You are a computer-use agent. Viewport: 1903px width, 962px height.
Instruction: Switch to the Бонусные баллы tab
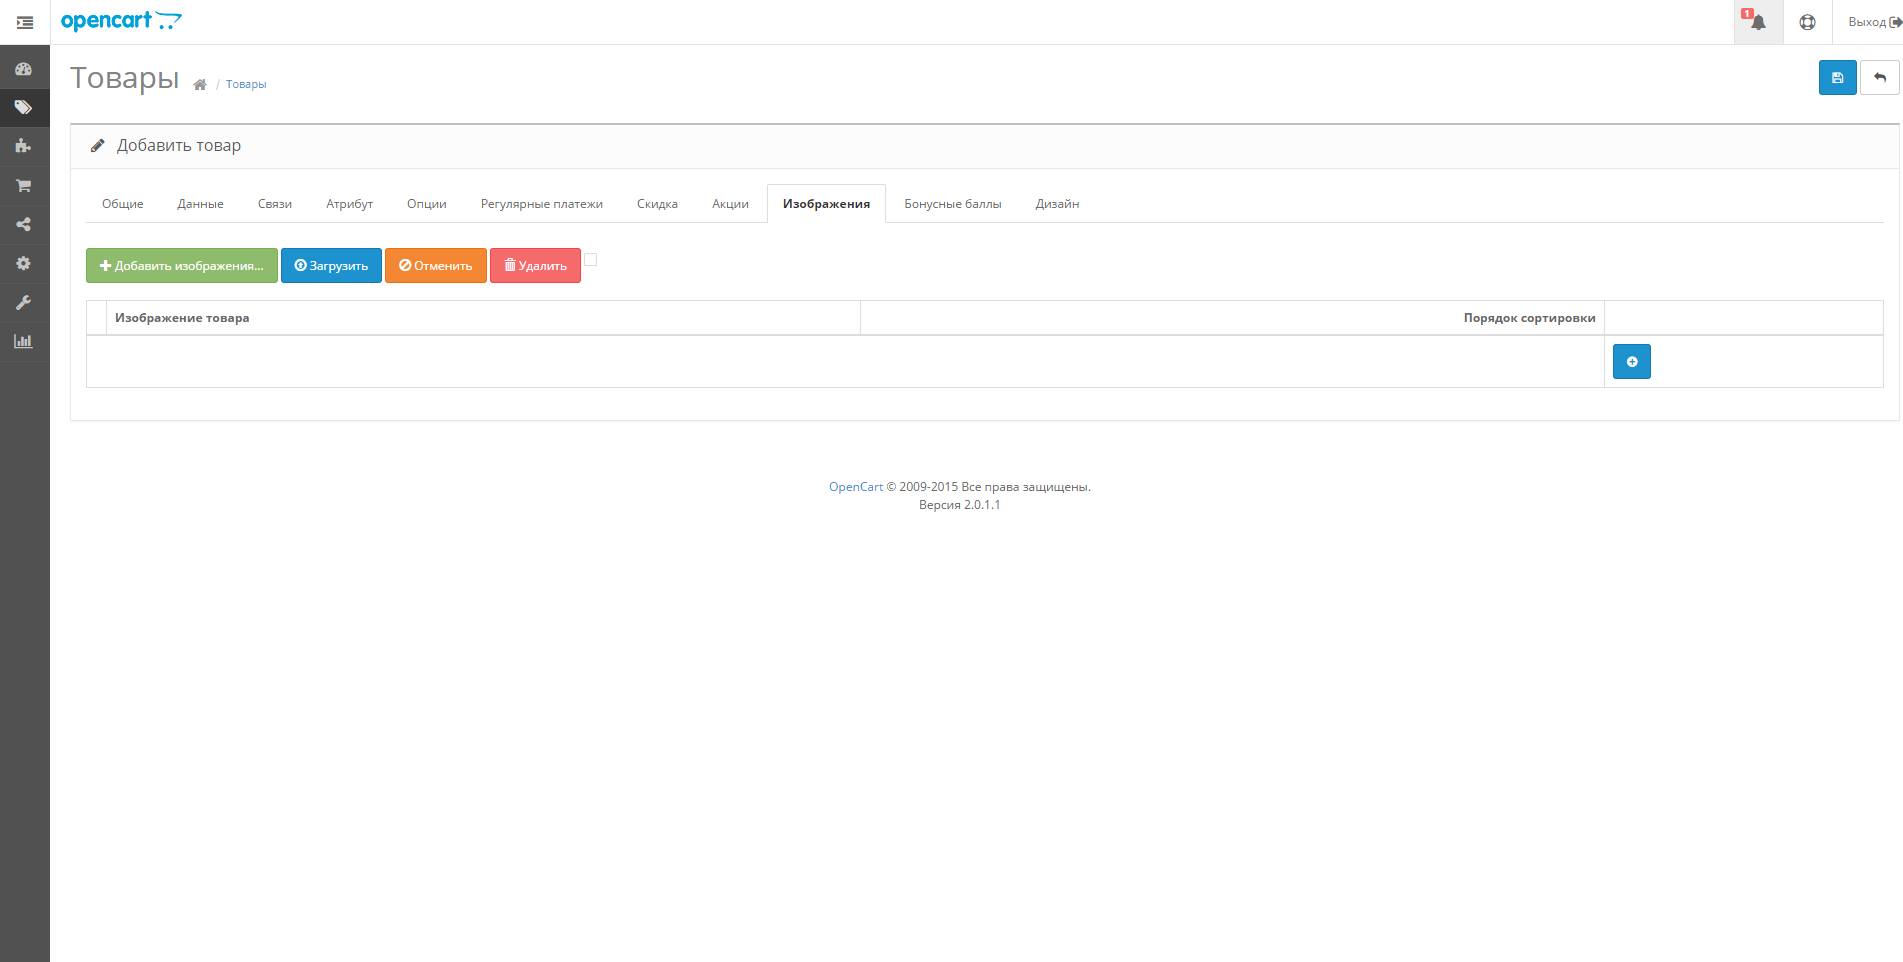tap(953, 204)
